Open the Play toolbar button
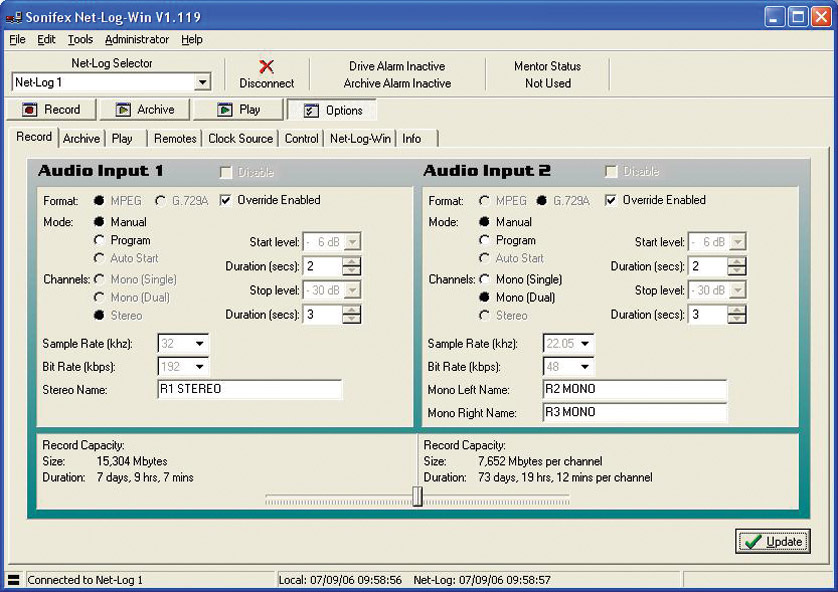Viewport: 838px width, 592px height. pyautogui.click(x=237, y=110)
